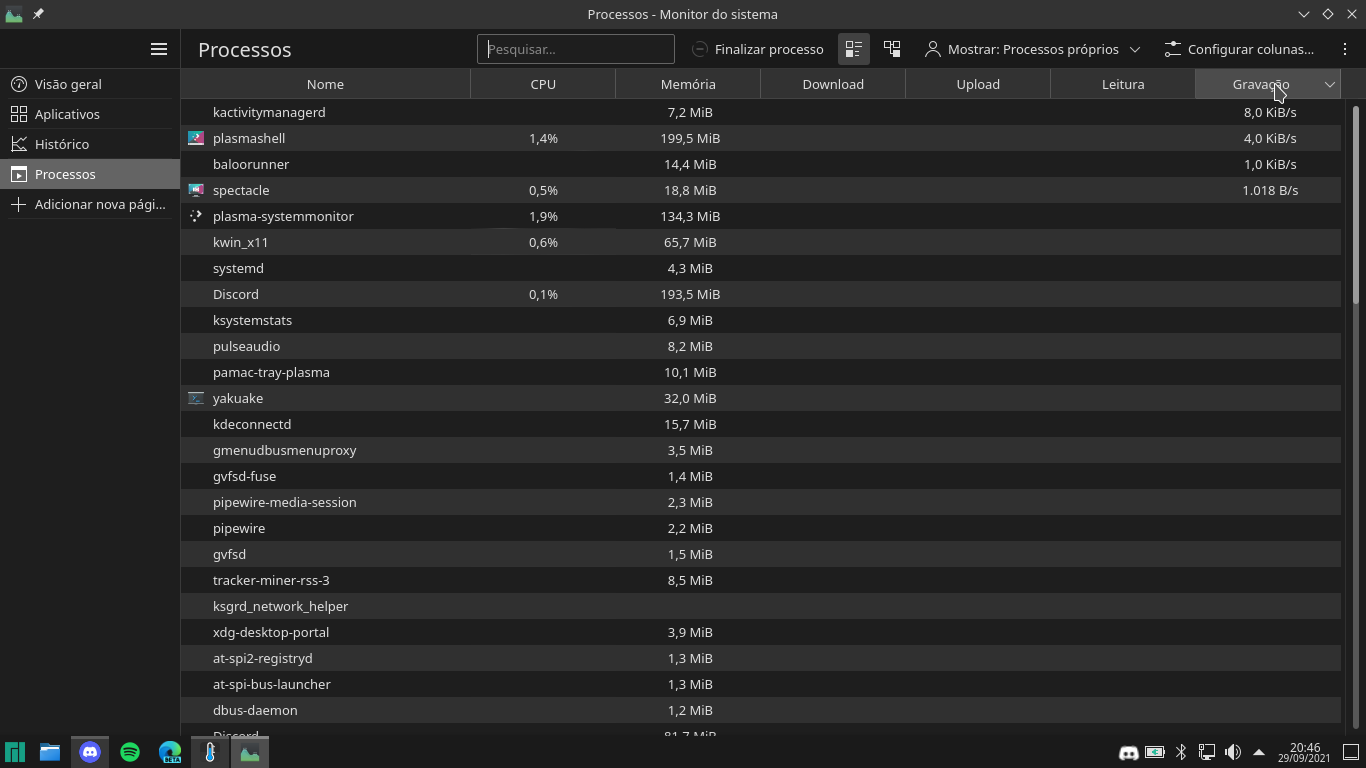Screen dimensions: 1366x768
Task: Click Configurar colunas button
Action: pyautogui.click(x=1240, y=49)
